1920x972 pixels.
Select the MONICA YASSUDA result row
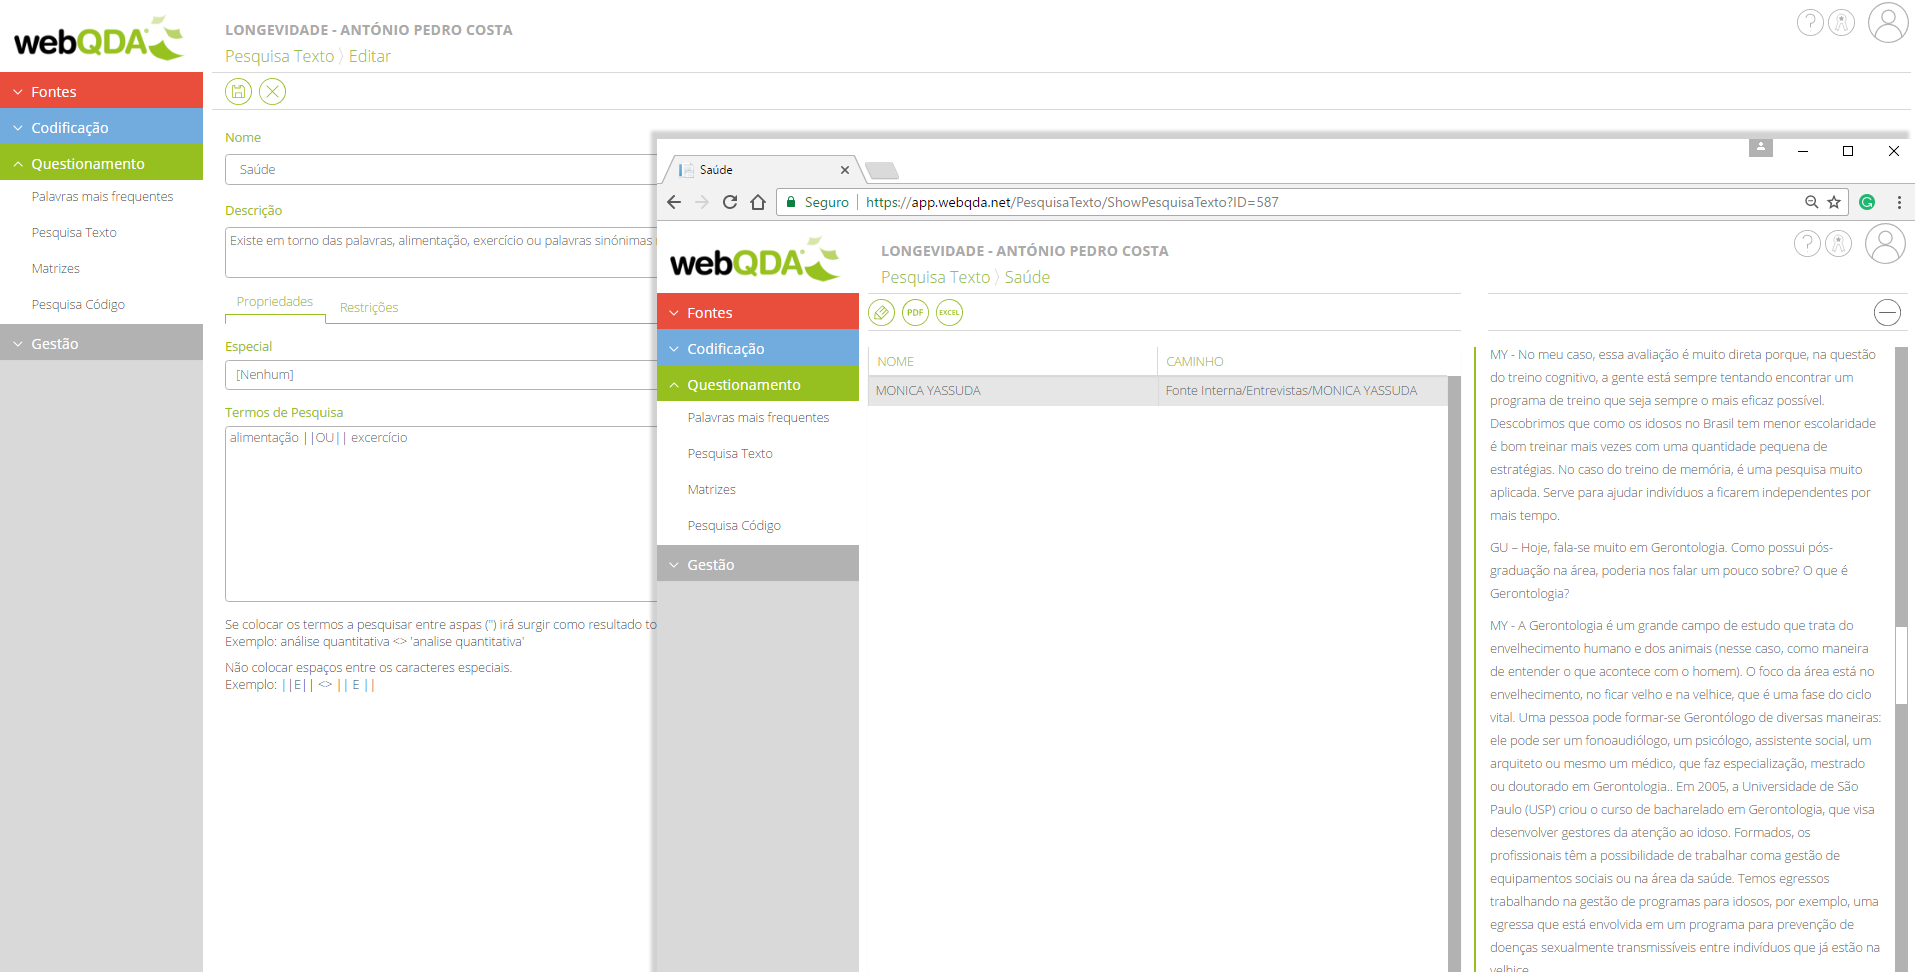click(x=1157, y=391)
